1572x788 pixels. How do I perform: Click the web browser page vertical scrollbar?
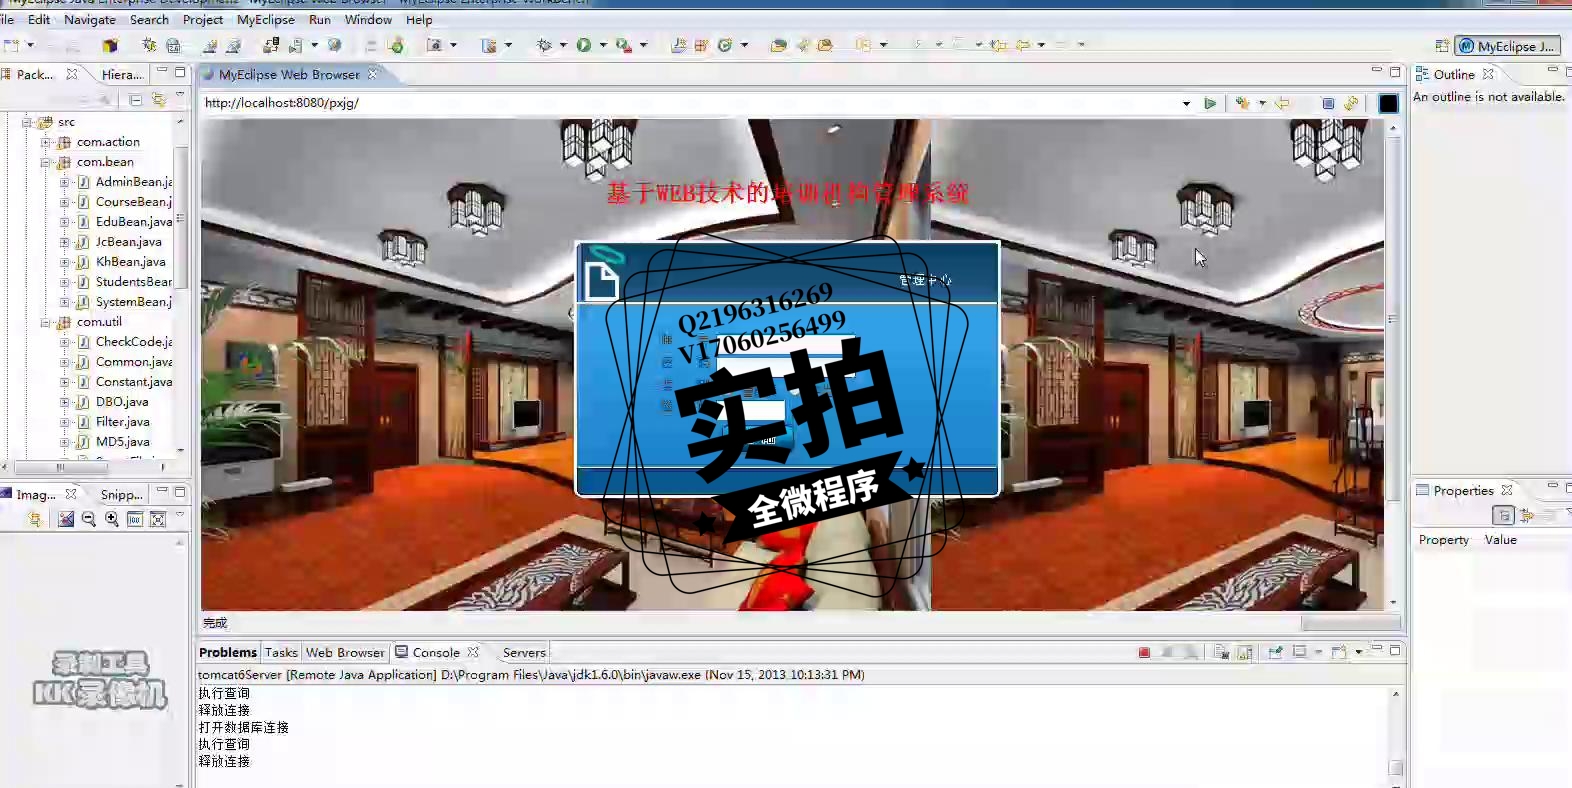point(1393,365)
